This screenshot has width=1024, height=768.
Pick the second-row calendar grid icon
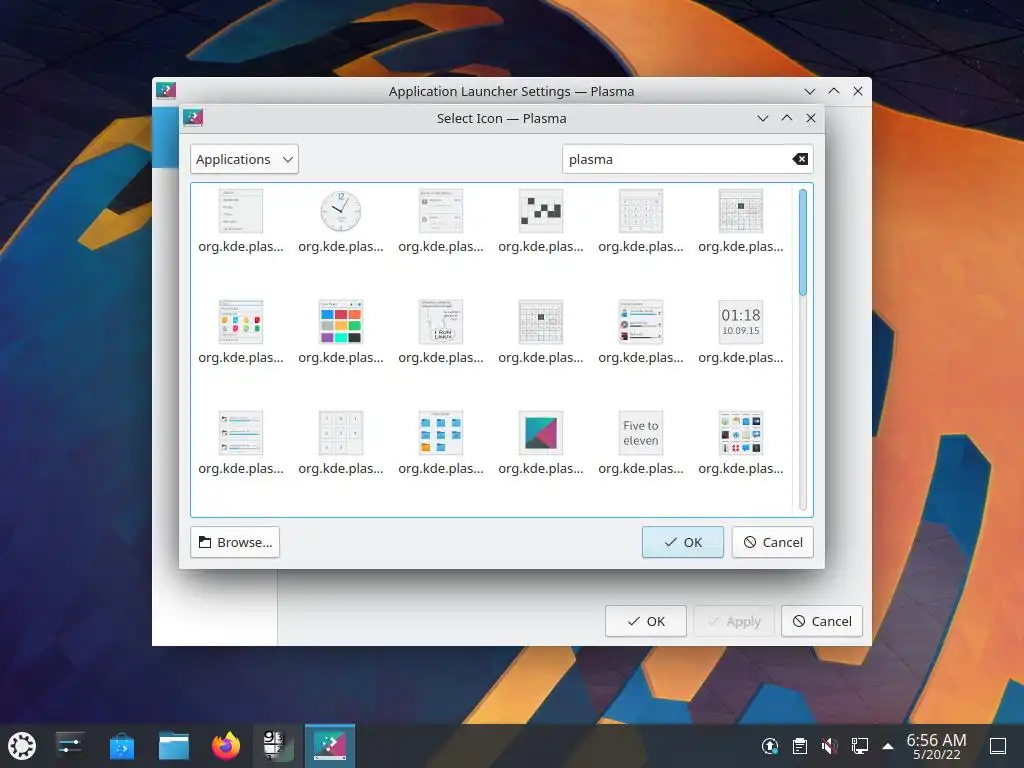(x=541, y=322)
